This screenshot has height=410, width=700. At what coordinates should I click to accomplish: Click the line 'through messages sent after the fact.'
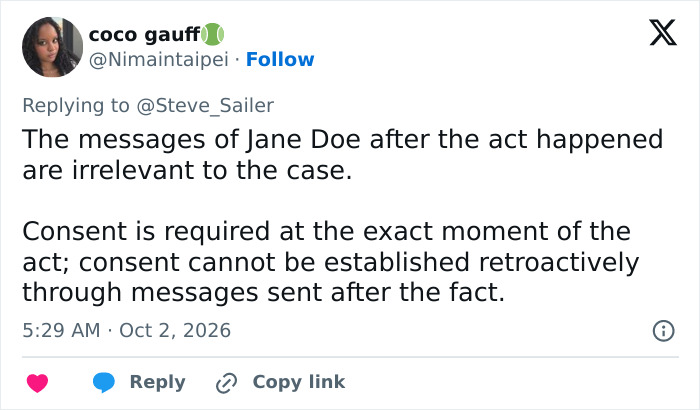click(263, 293)
